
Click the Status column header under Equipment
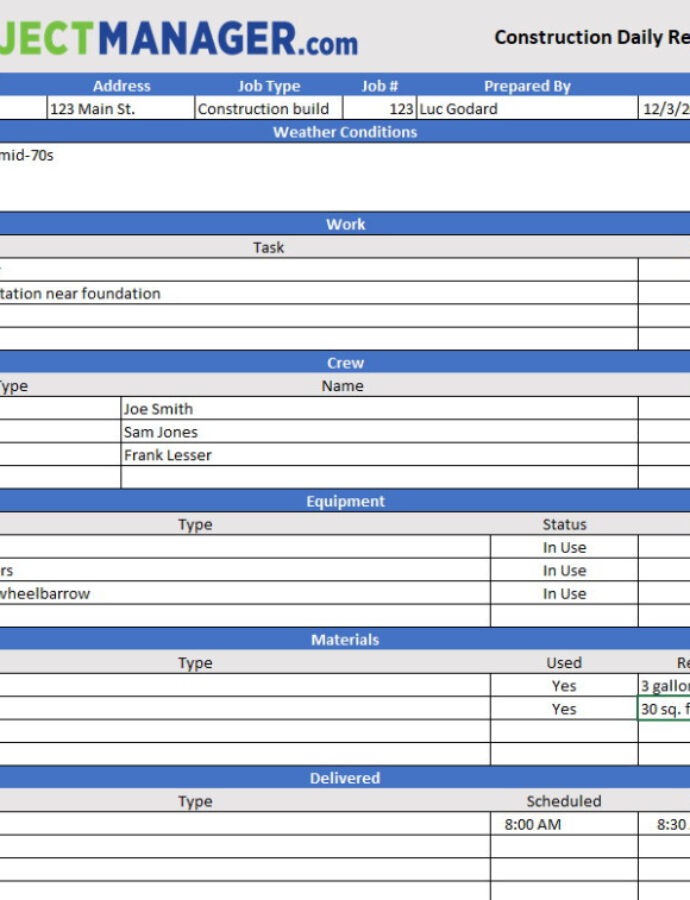click(564, 525)
